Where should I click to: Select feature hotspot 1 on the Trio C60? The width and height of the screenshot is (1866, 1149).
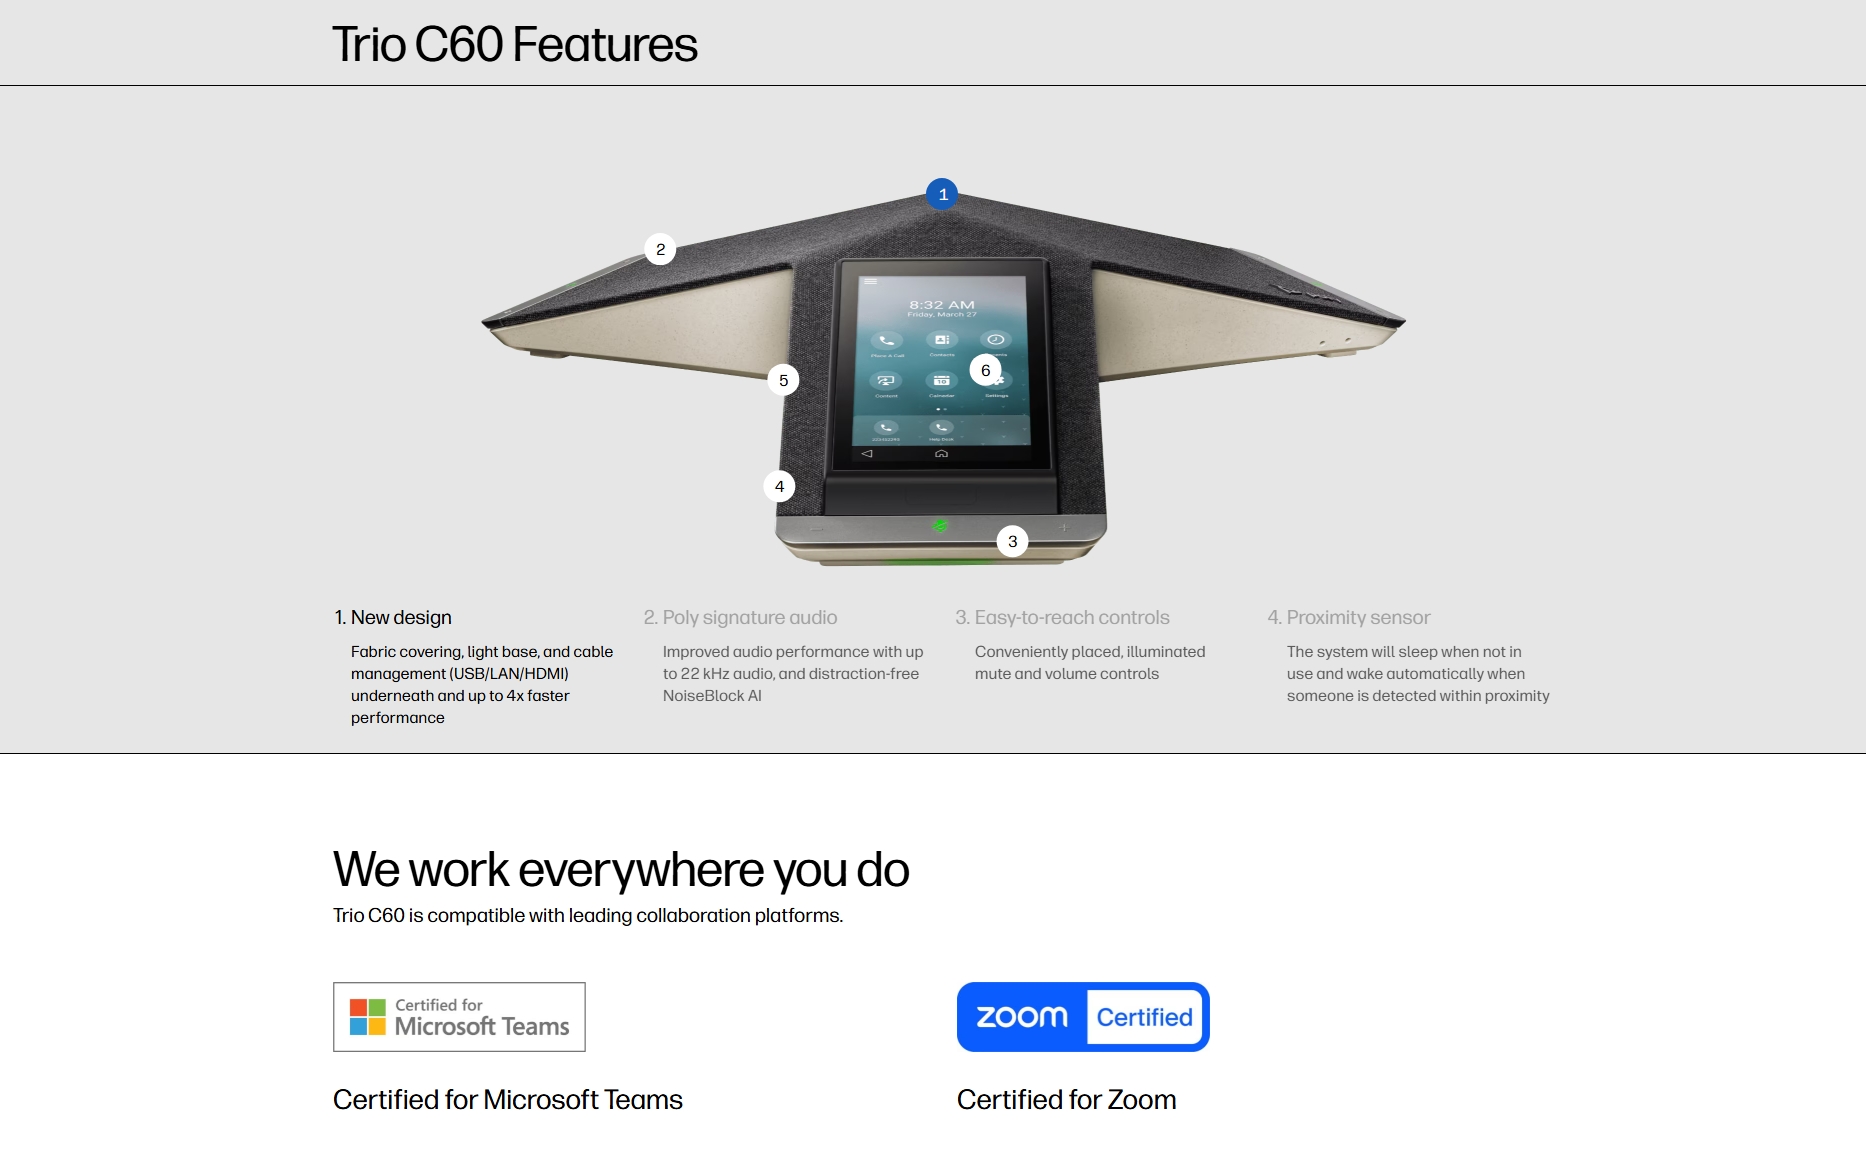942,194
